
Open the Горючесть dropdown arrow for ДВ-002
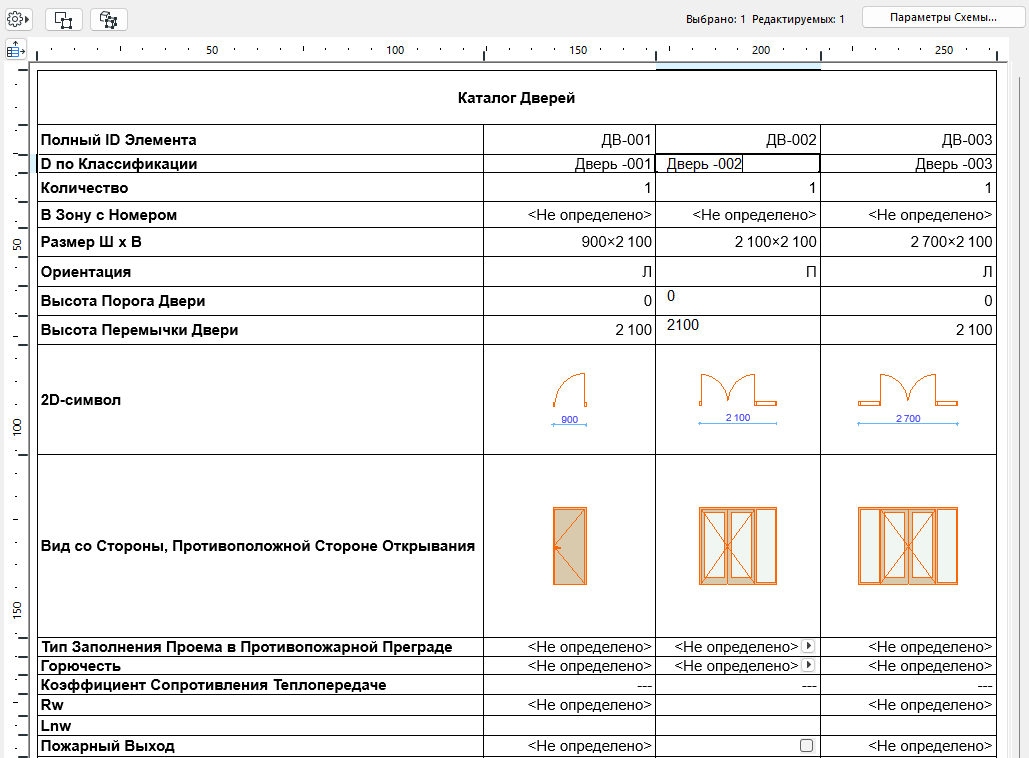[808, 665]
